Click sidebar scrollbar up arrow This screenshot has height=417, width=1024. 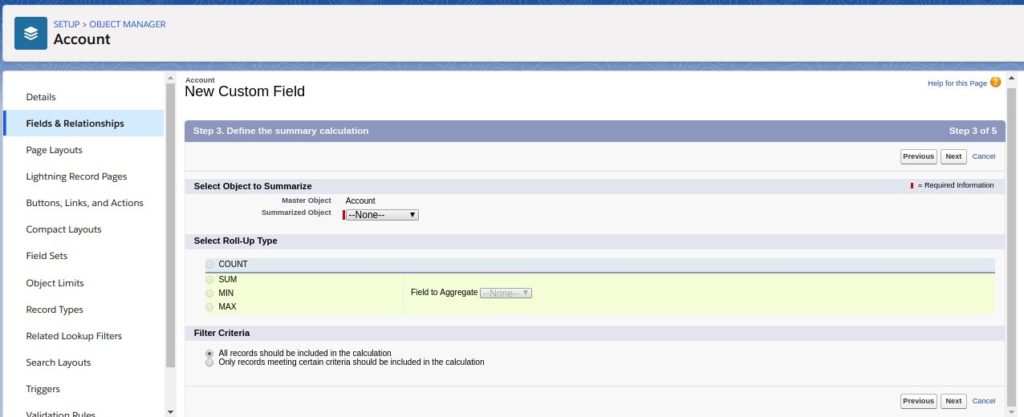(171, 78)
